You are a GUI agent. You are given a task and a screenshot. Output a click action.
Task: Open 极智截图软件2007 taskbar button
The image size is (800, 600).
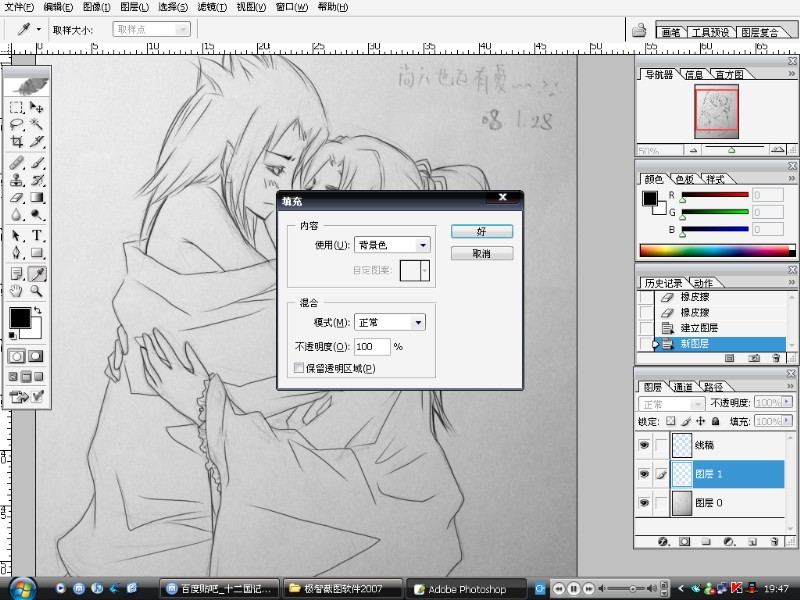[x=342, y=589]
